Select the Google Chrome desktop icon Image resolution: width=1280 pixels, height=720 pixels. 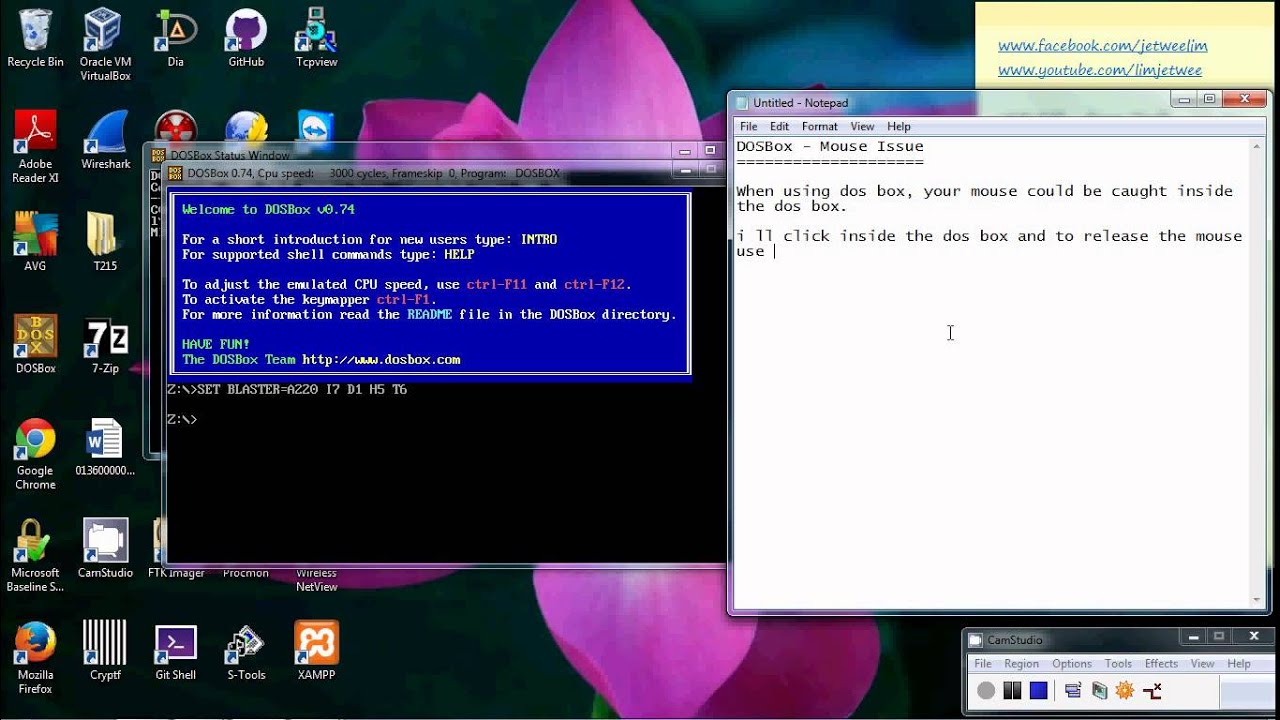coord(35,454)
